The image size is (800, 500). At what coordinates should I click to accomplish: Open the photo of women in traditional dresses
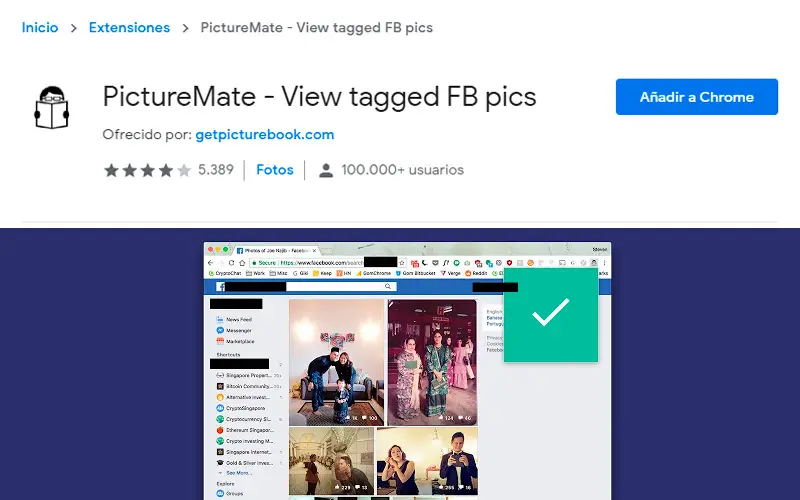(x=432, y=362)
